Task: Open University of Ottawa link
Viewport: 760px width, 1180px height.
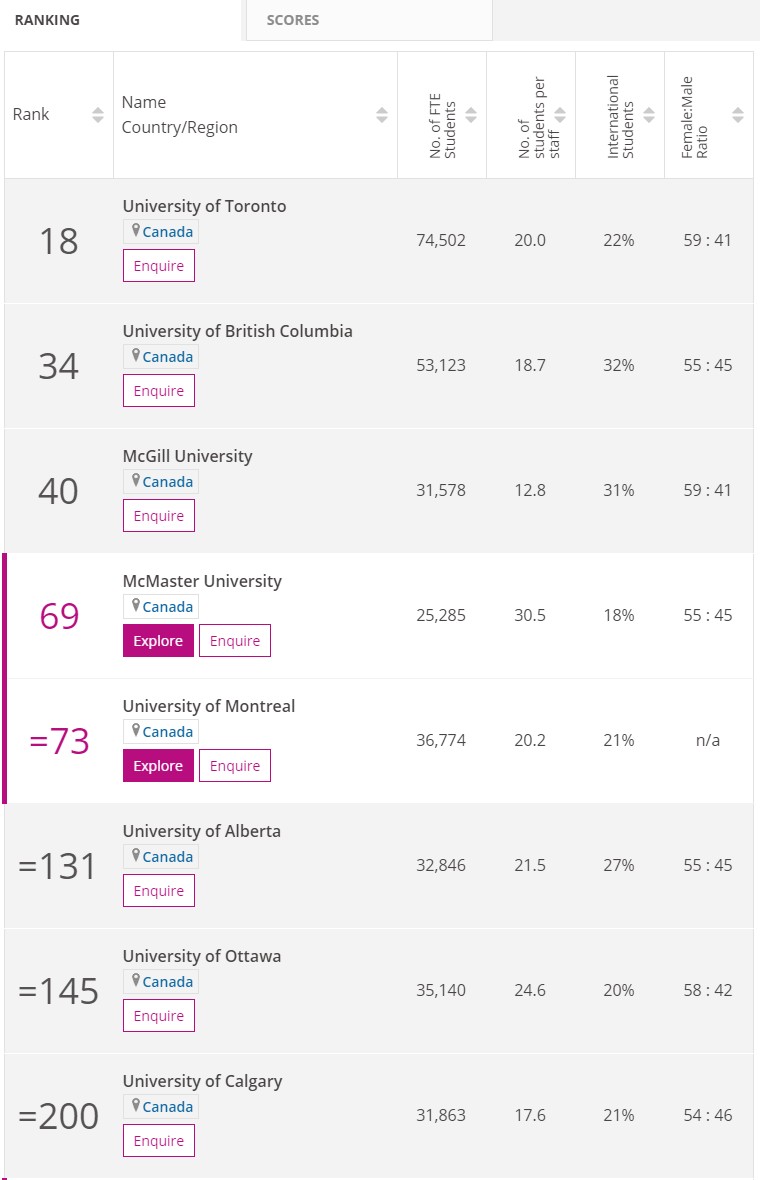Action: [x=202, y=956]
